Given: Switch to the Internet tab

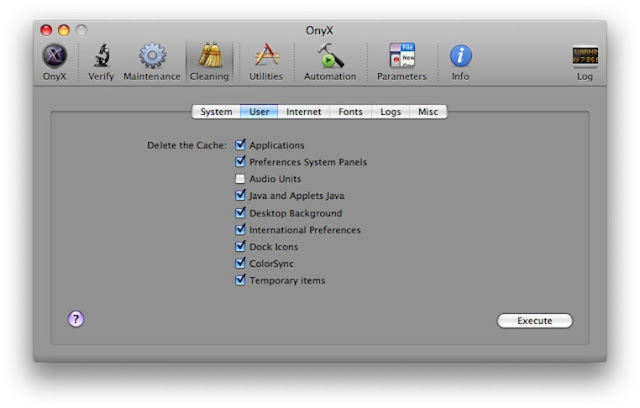Looking at the screenshot, I should [x=303, y=112].
